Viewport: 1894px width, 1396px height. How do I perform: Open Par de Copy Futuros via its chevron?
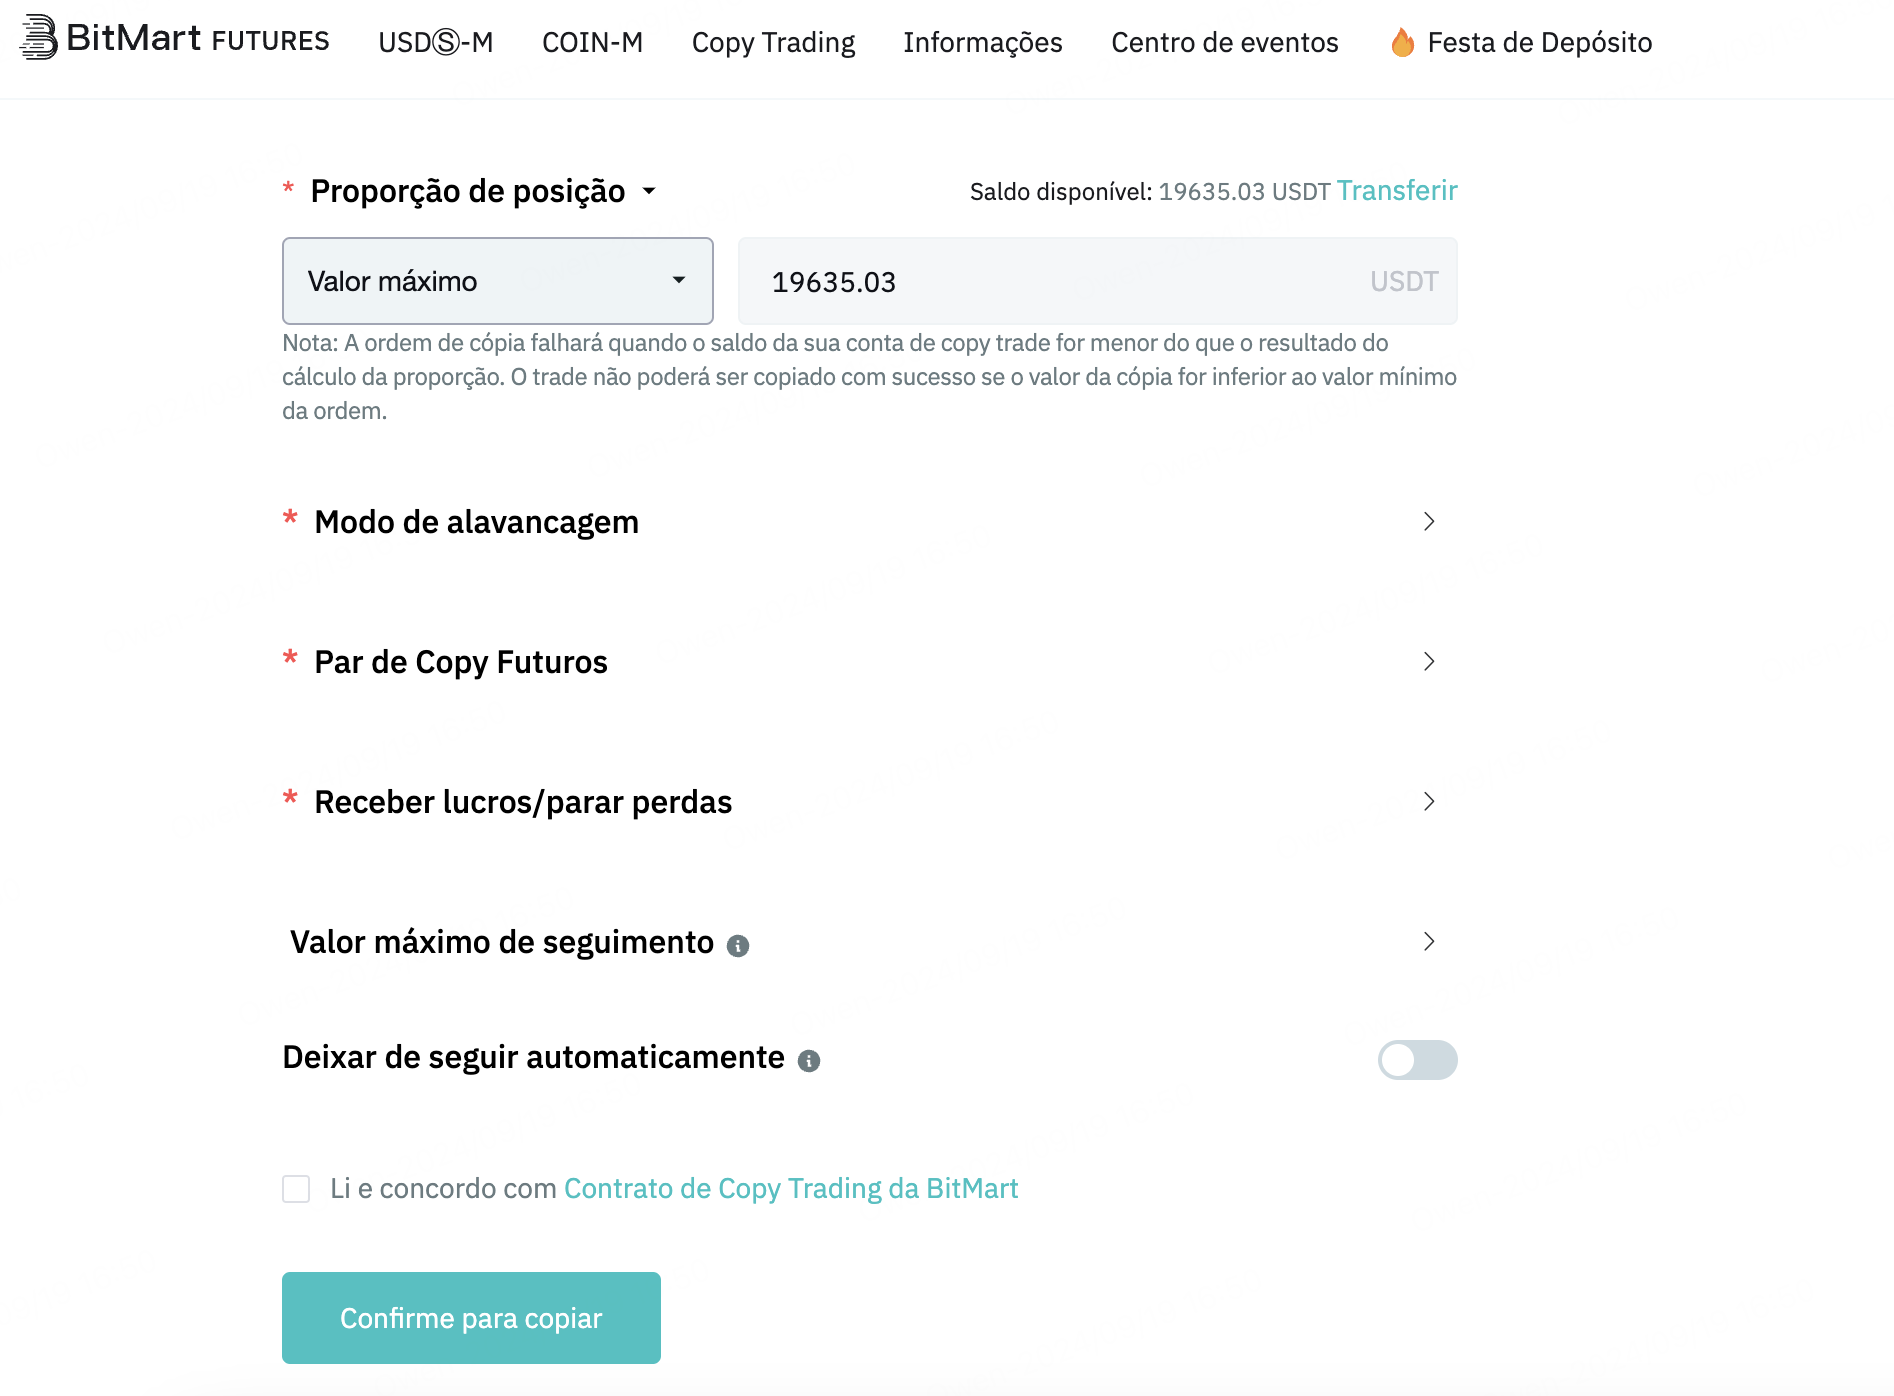[1429, 661]
